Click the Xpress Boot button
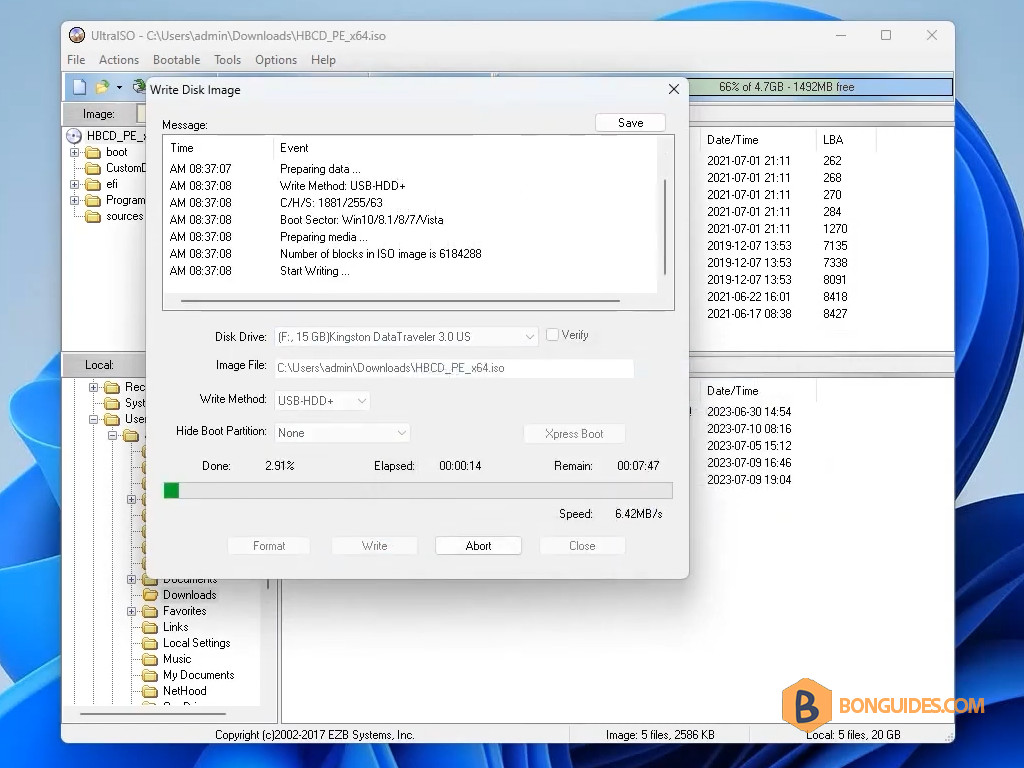This screenshot has height=768, width=1024. (x=574, y=434)
